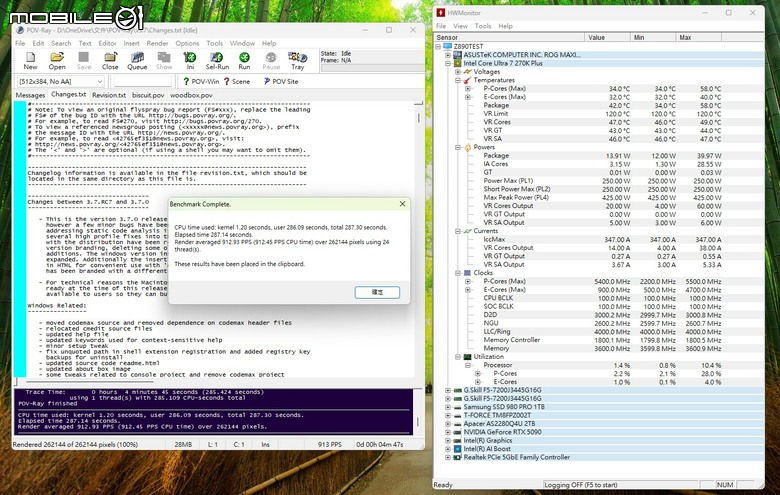Viewport: 780px width, 495px height.
Task: Close the Benchmark Complete dialog with X
Action: click(402, 204)
